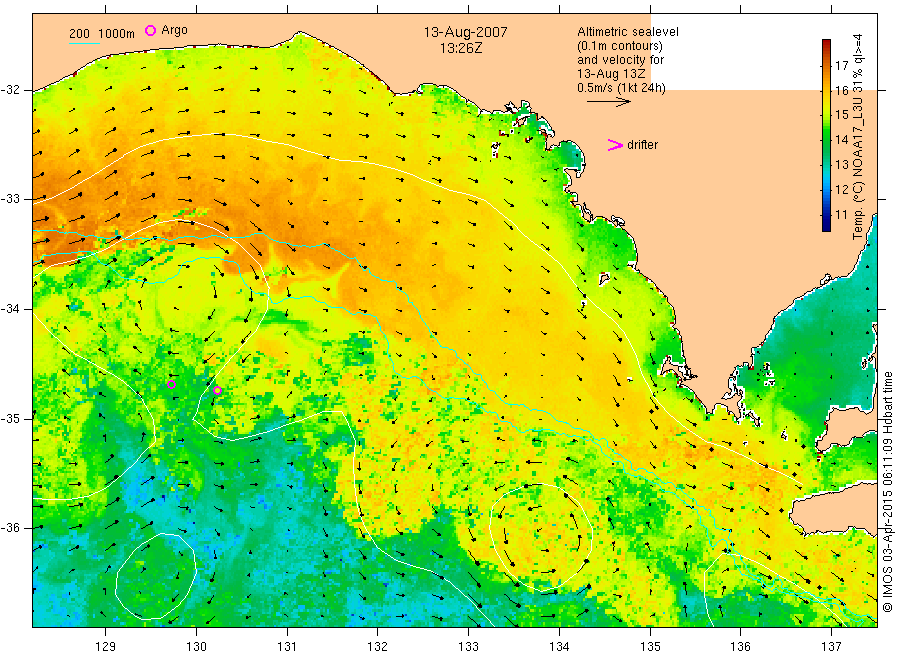Click the cyan isobath legend line
Image resolution: width=900 pixels, height=660 pixels.
coord(84,44)
